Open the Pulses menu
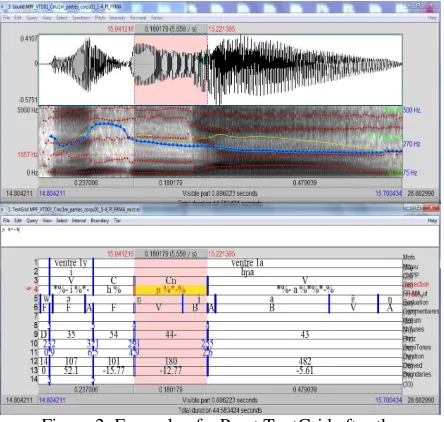Image resolution: width=444 pixels, height=422 pixels. click(x=157, y=18)
